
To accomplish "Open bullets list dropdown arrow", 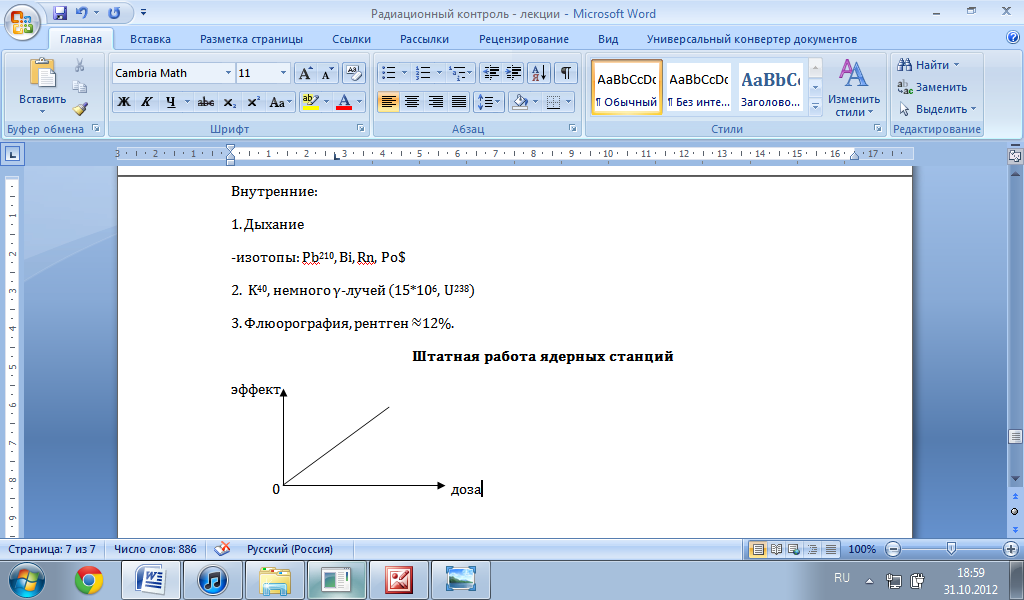I will (405, 72).
